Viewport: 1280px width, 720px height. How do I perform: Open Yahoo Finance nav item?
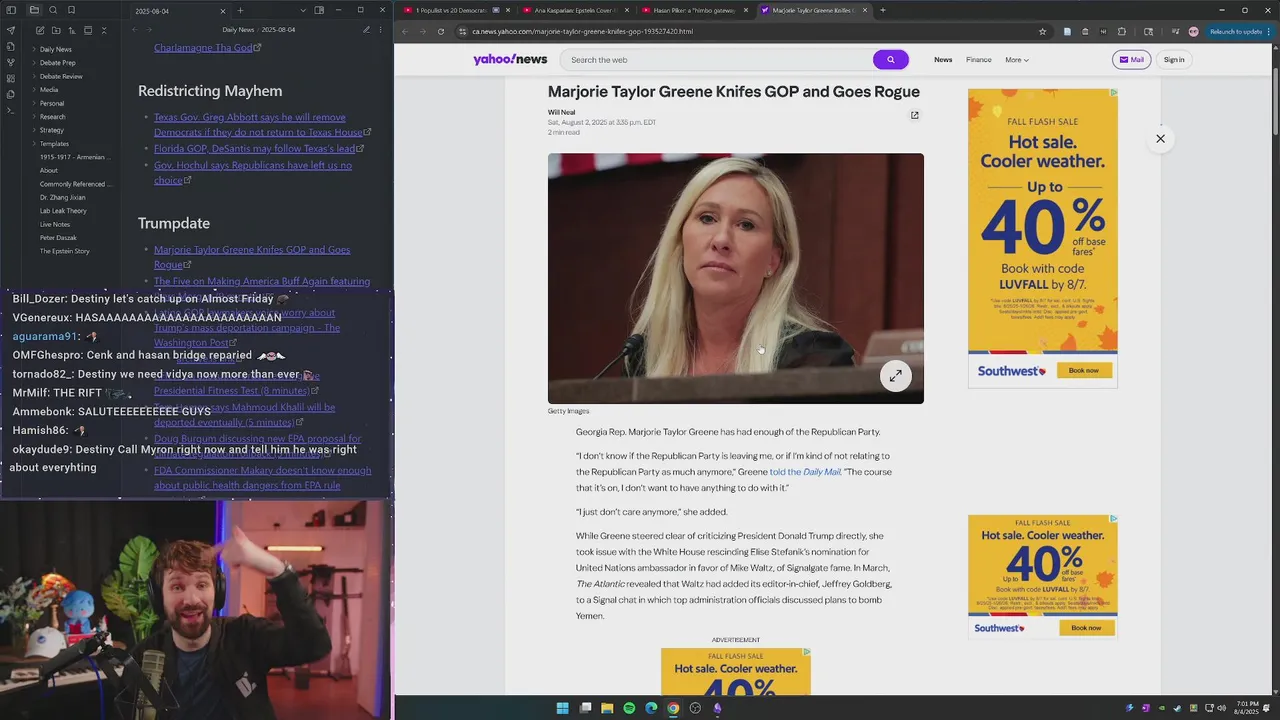coord(979,60)
